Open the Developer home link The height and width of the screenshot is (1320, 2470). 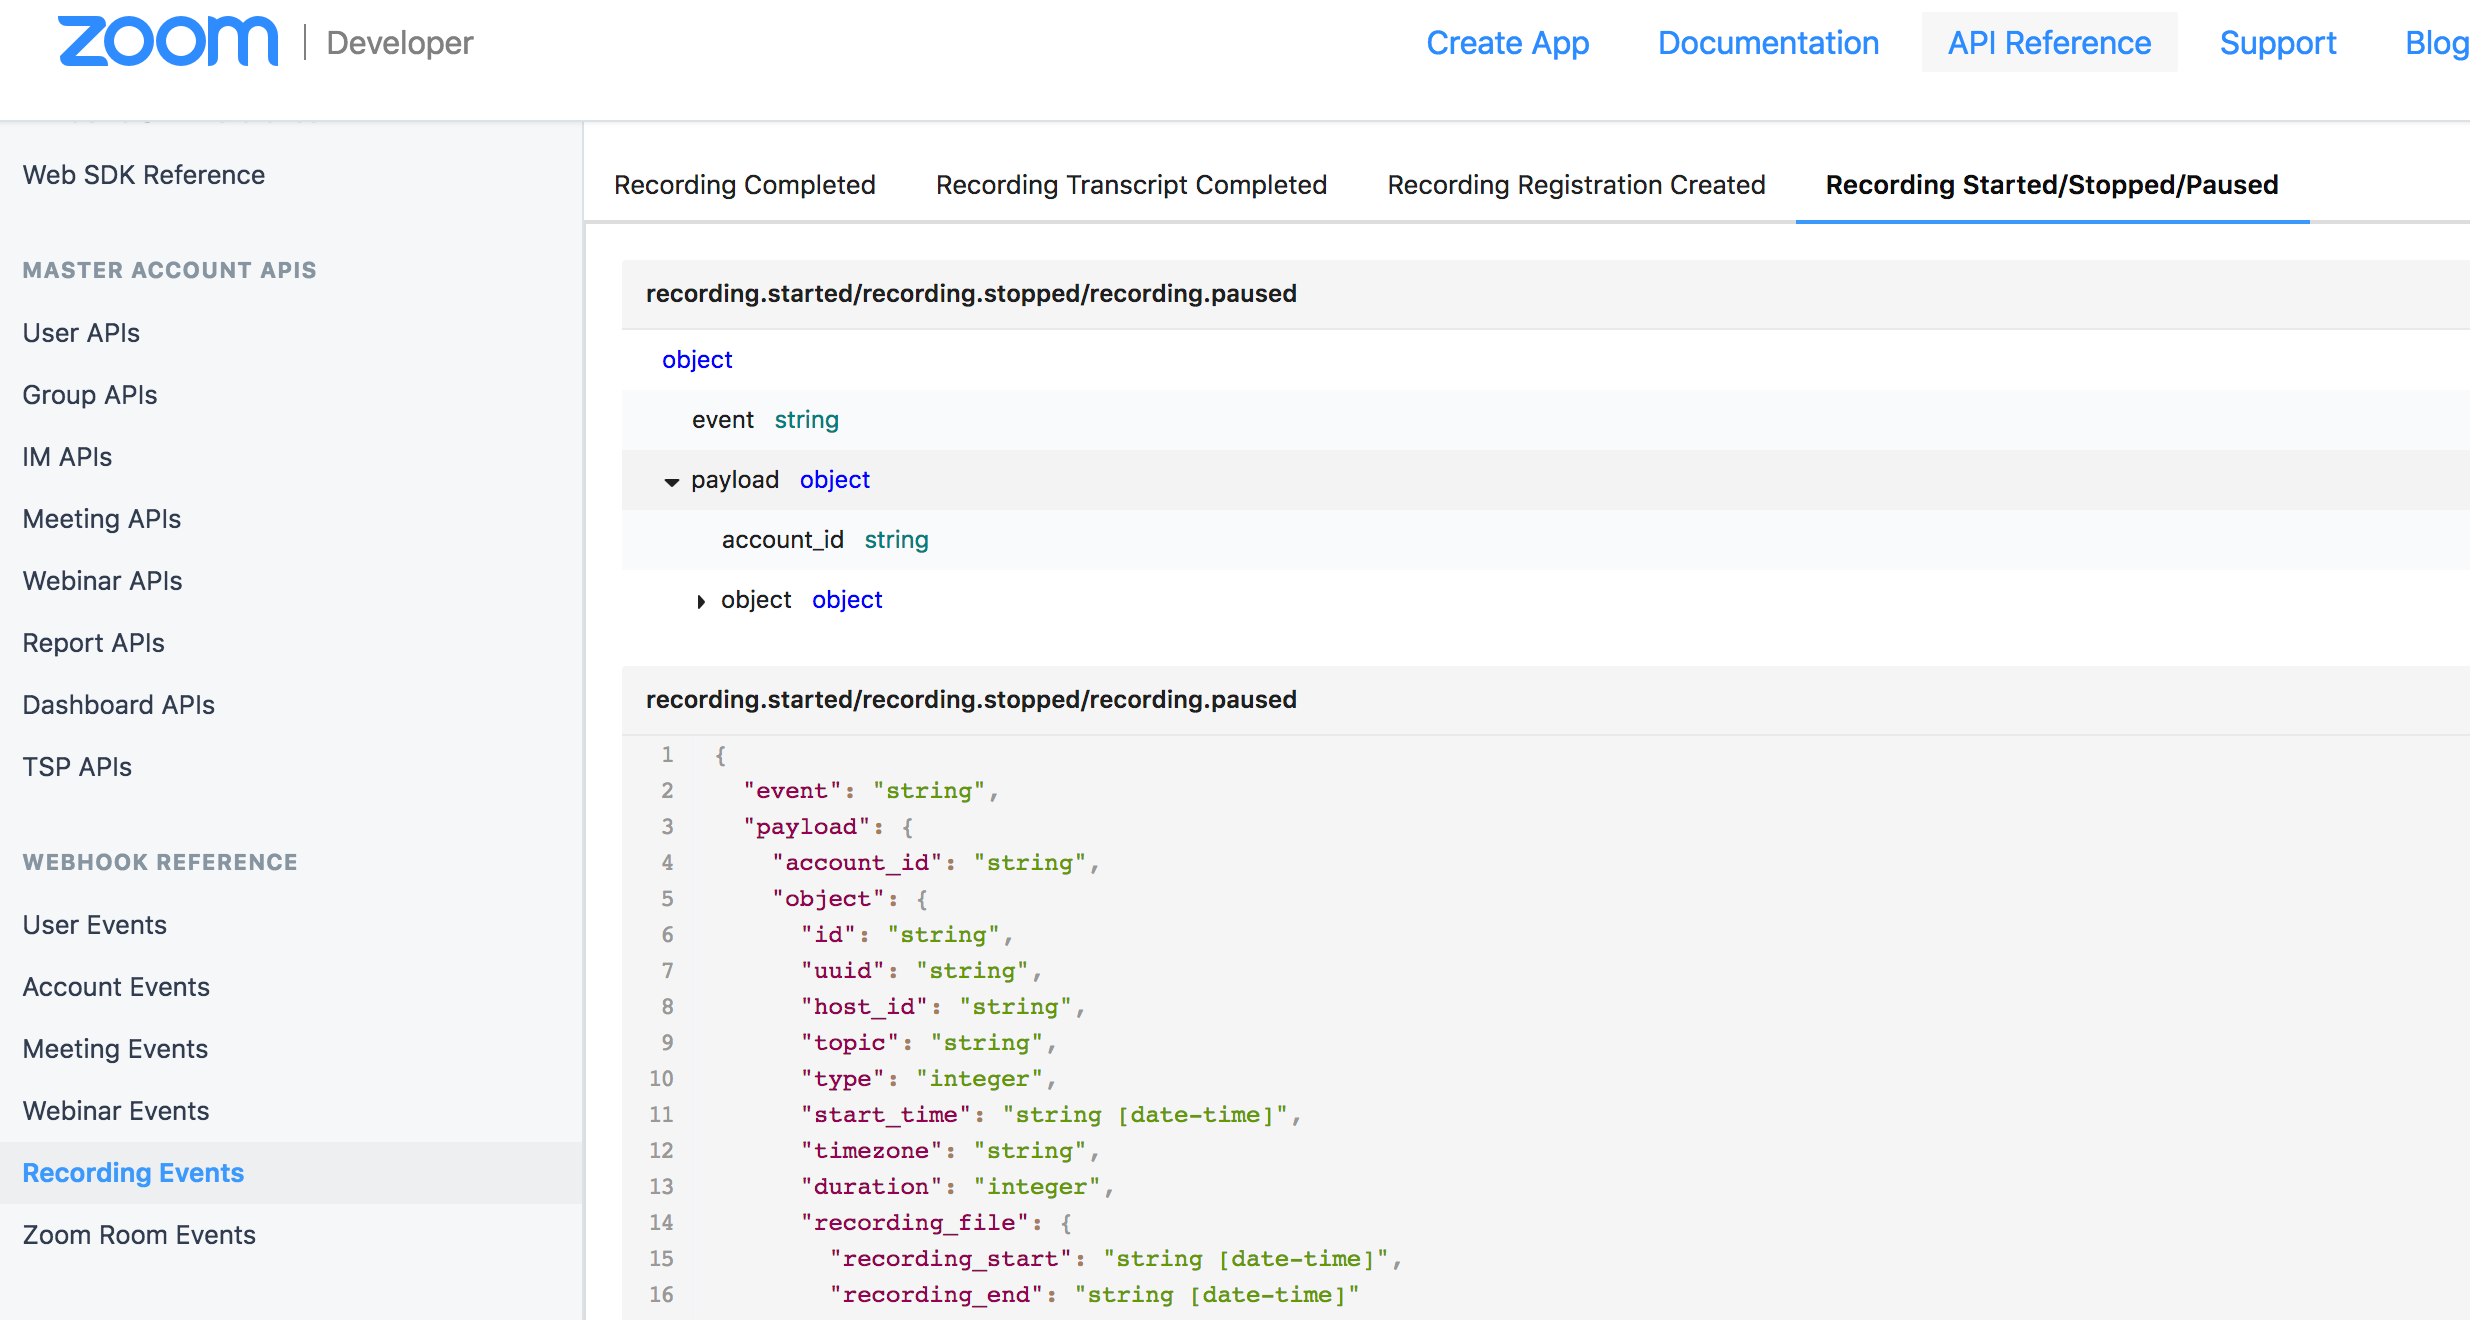(399, 43)
